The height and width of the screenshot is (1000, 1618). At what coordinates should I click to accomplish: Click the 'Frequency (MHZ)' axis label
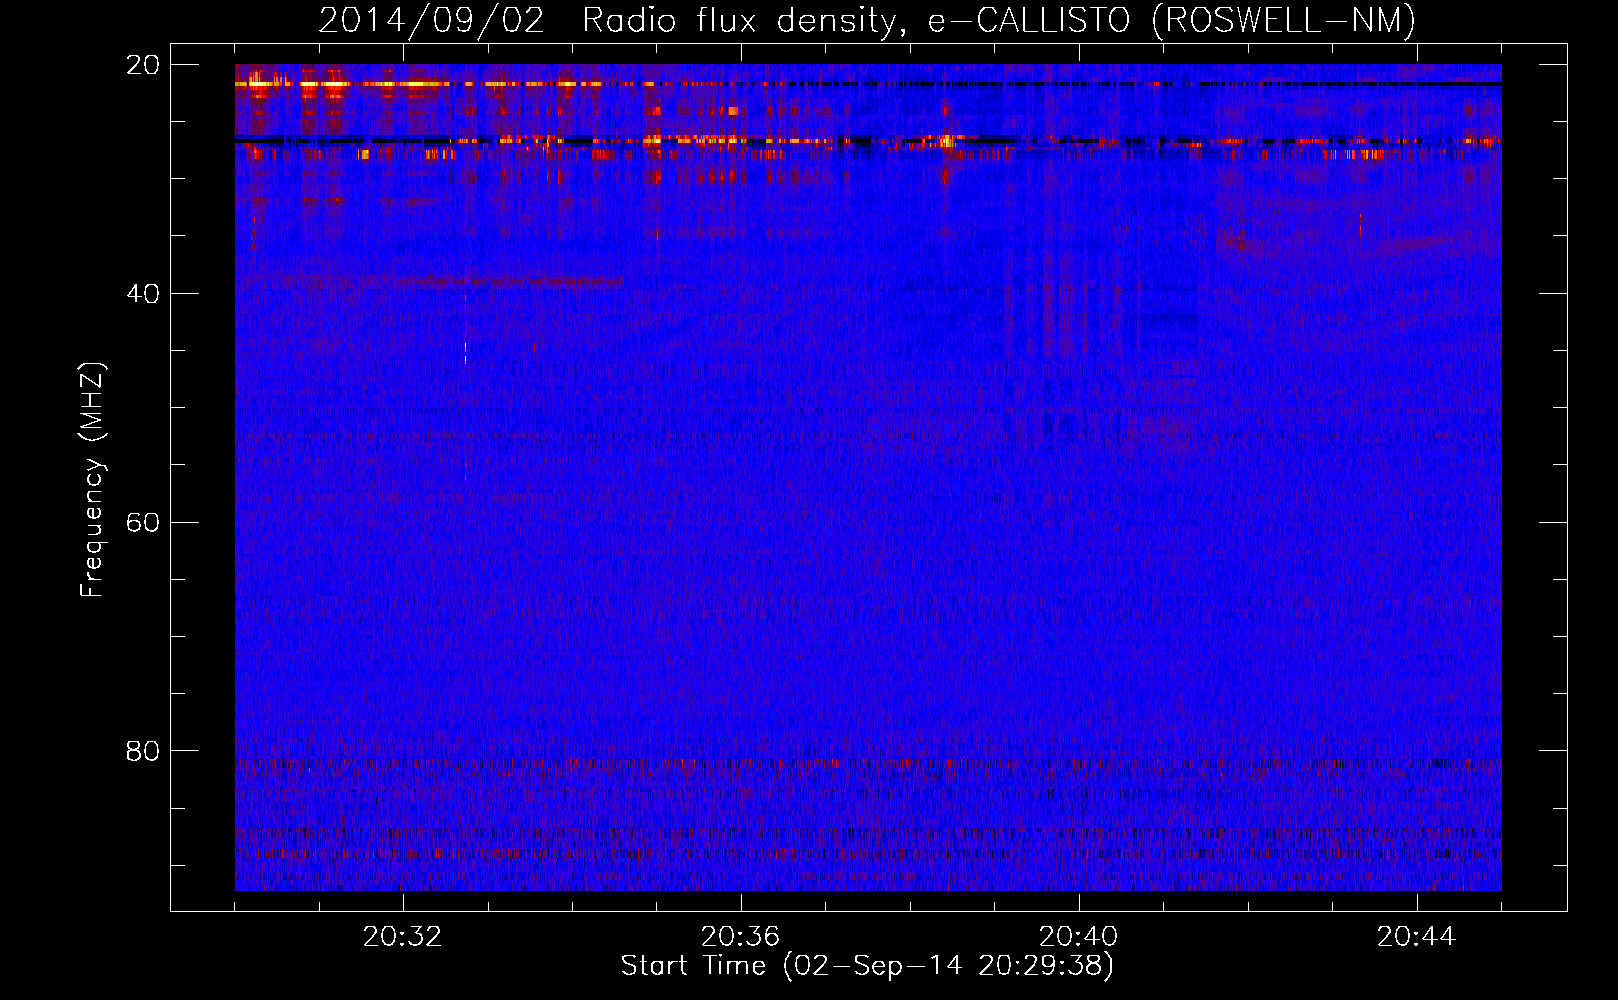pos(92,480)
